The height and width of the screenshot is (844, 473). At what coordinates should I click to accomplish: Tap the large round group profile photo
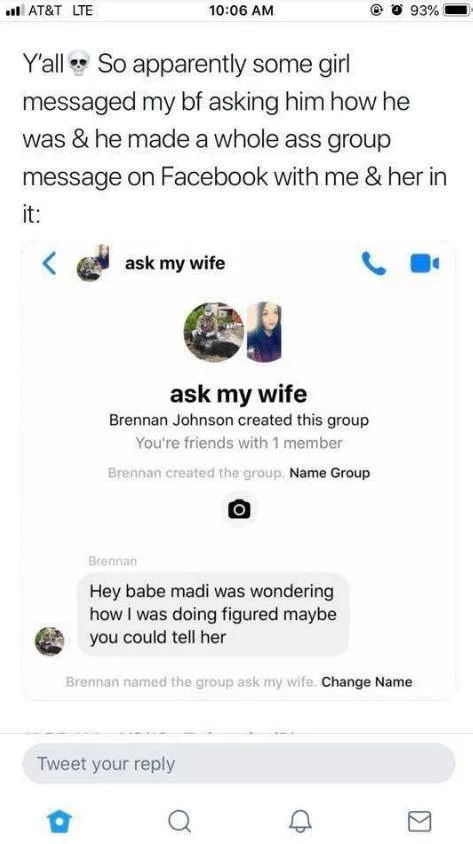[x=214, y=332]
